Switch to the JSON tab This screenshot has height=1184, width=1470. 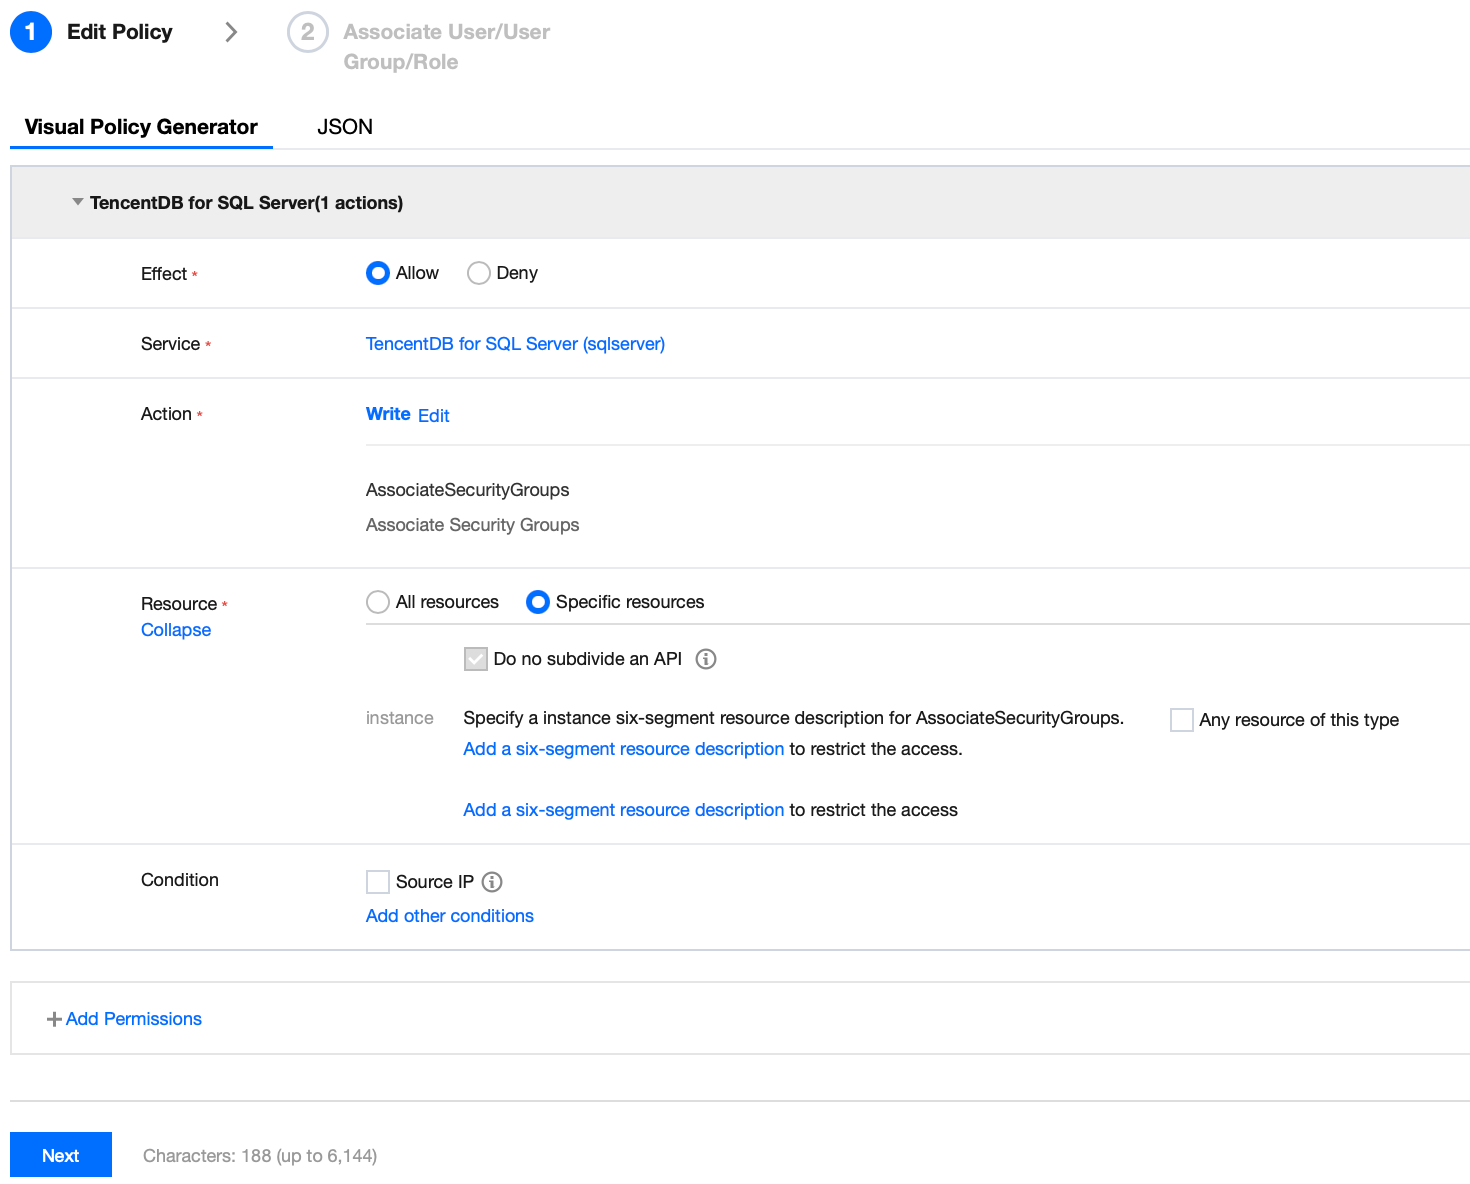pyautogui.click(x=345, y=127)
